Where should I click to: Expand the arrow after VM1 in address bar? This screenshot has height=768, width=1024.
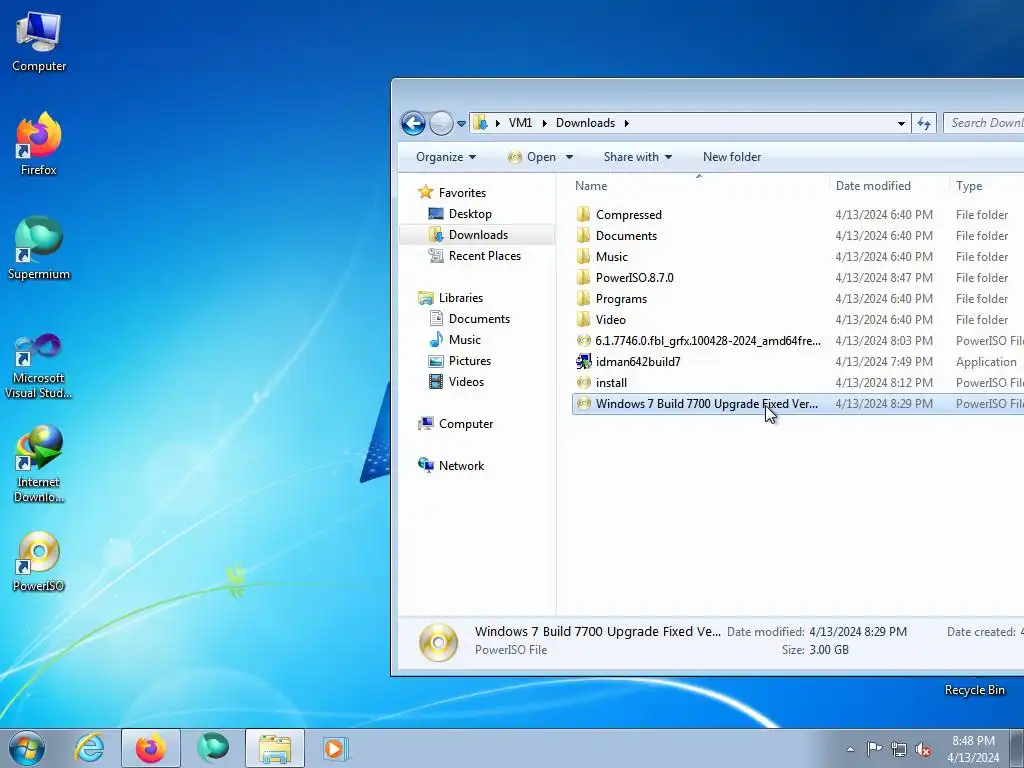pyautogui.click(x=544, y=123)
